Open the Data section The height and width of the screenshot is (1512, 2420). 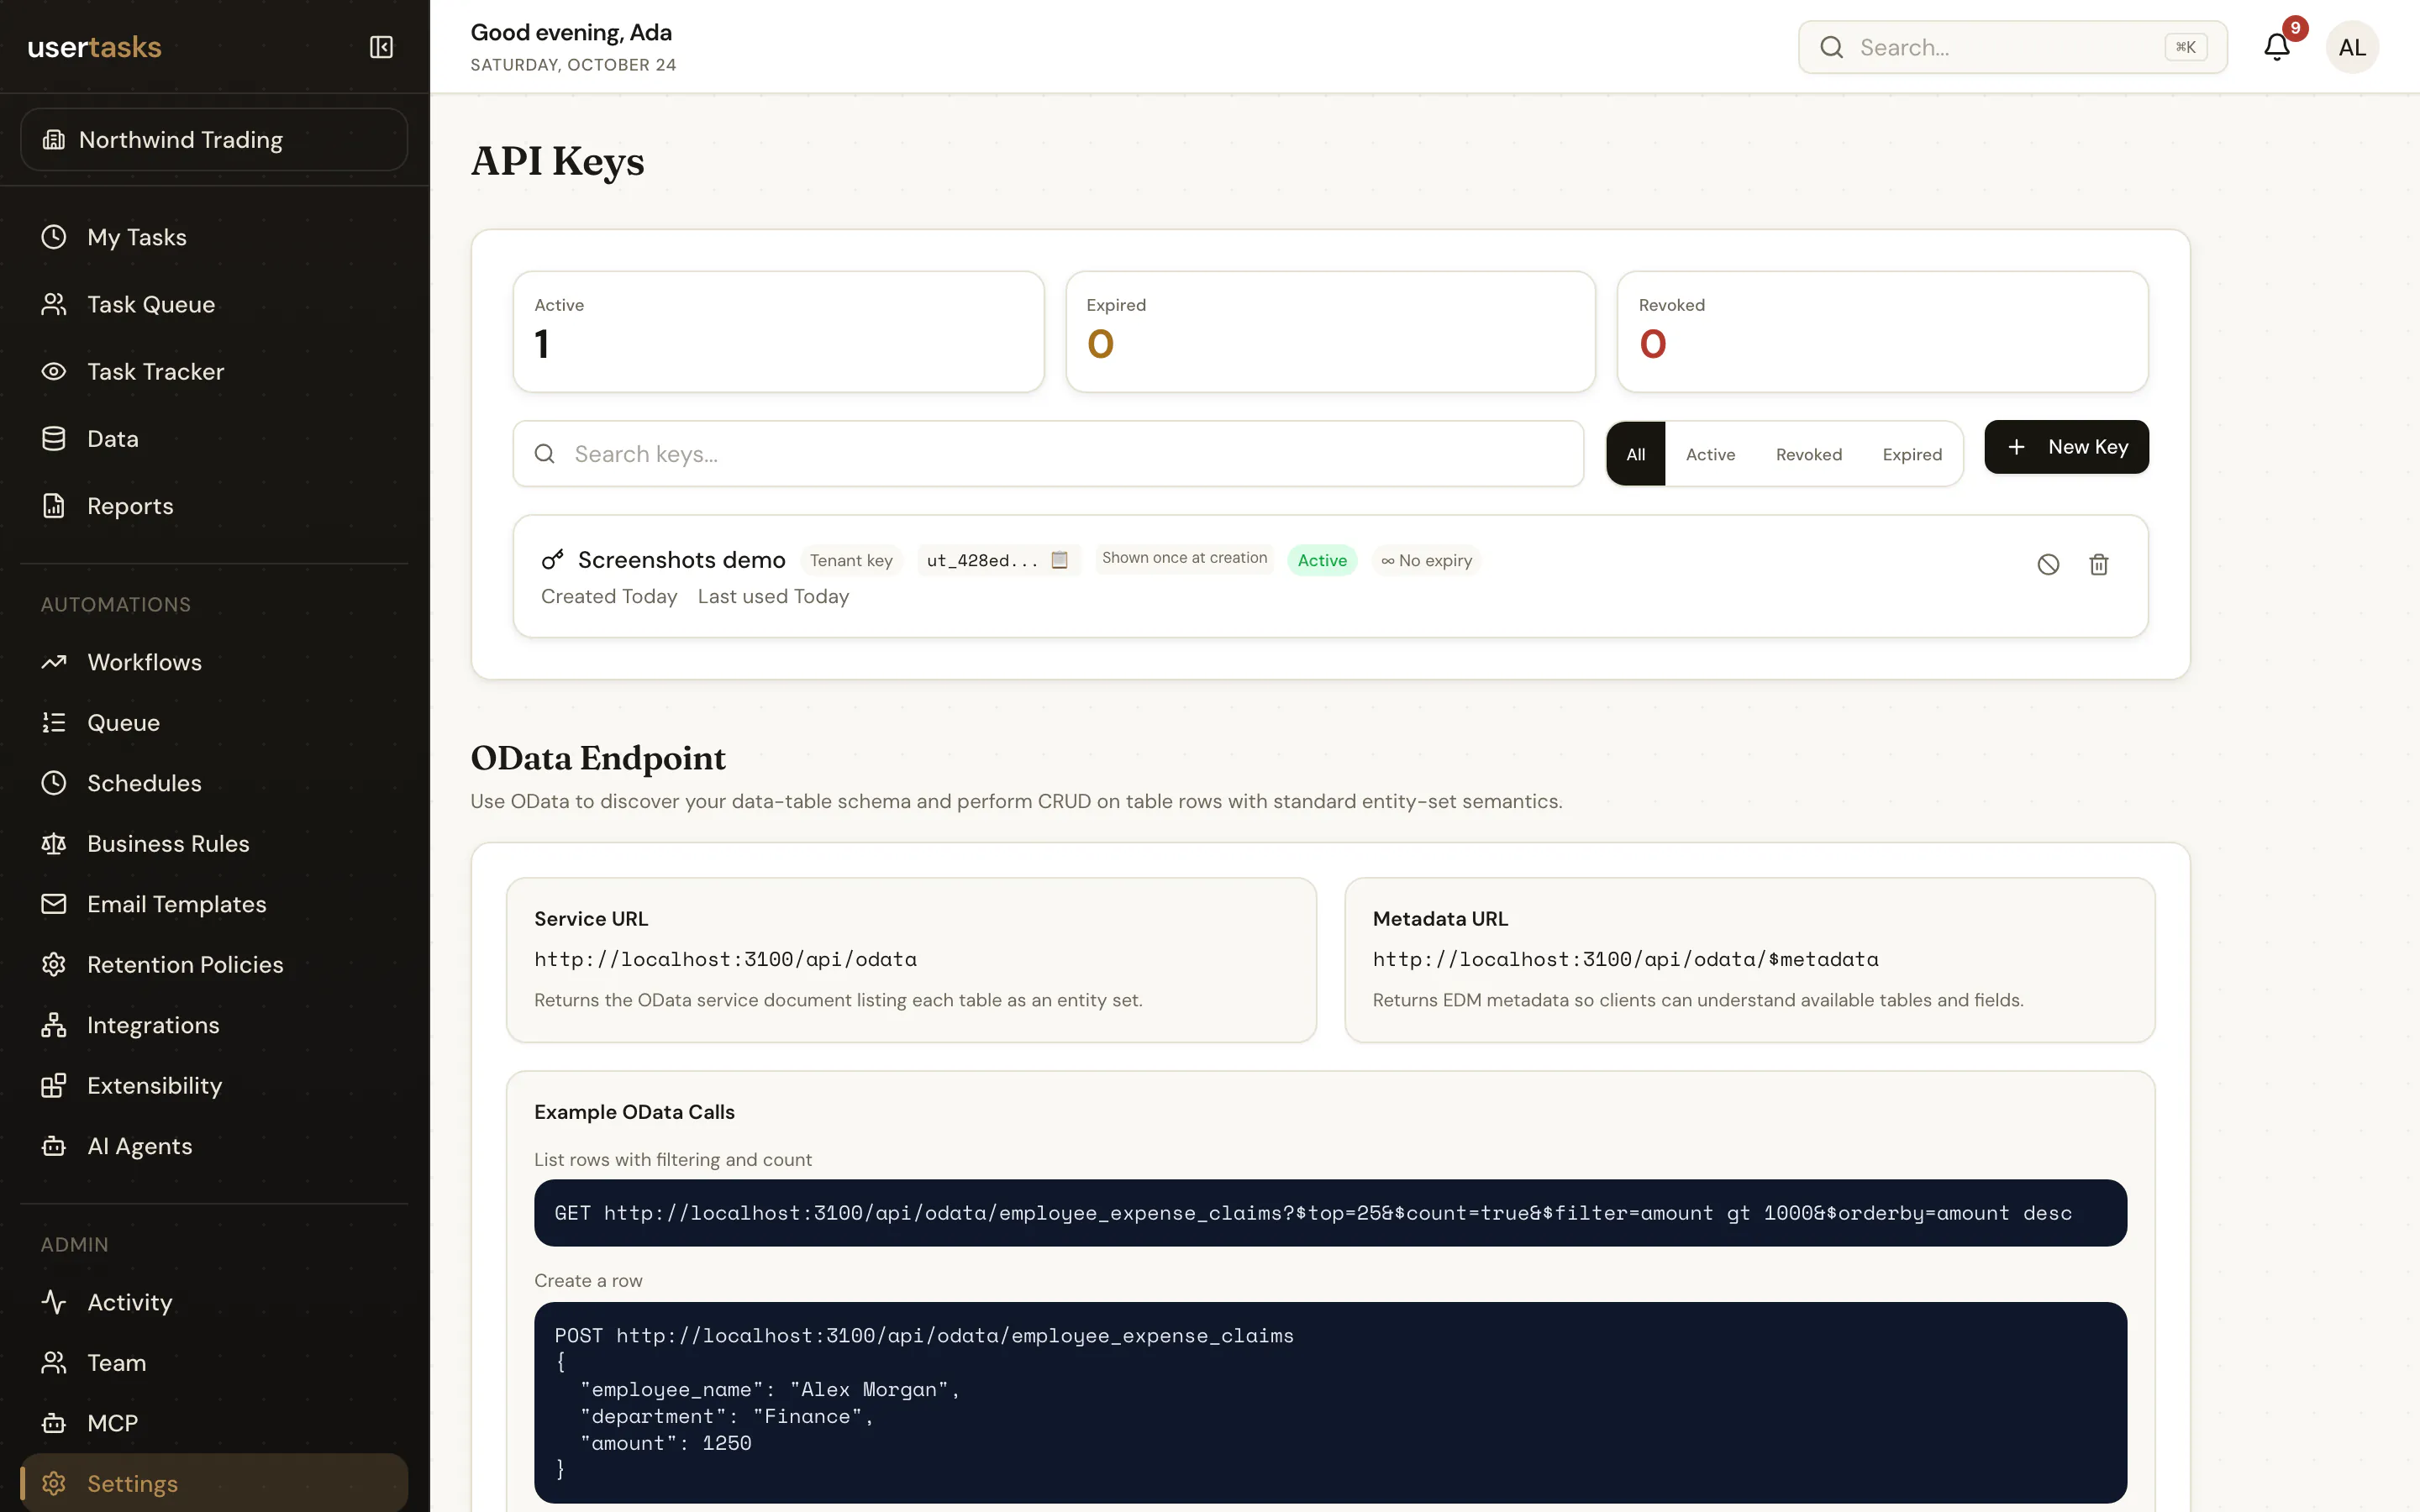click(214, 438)
